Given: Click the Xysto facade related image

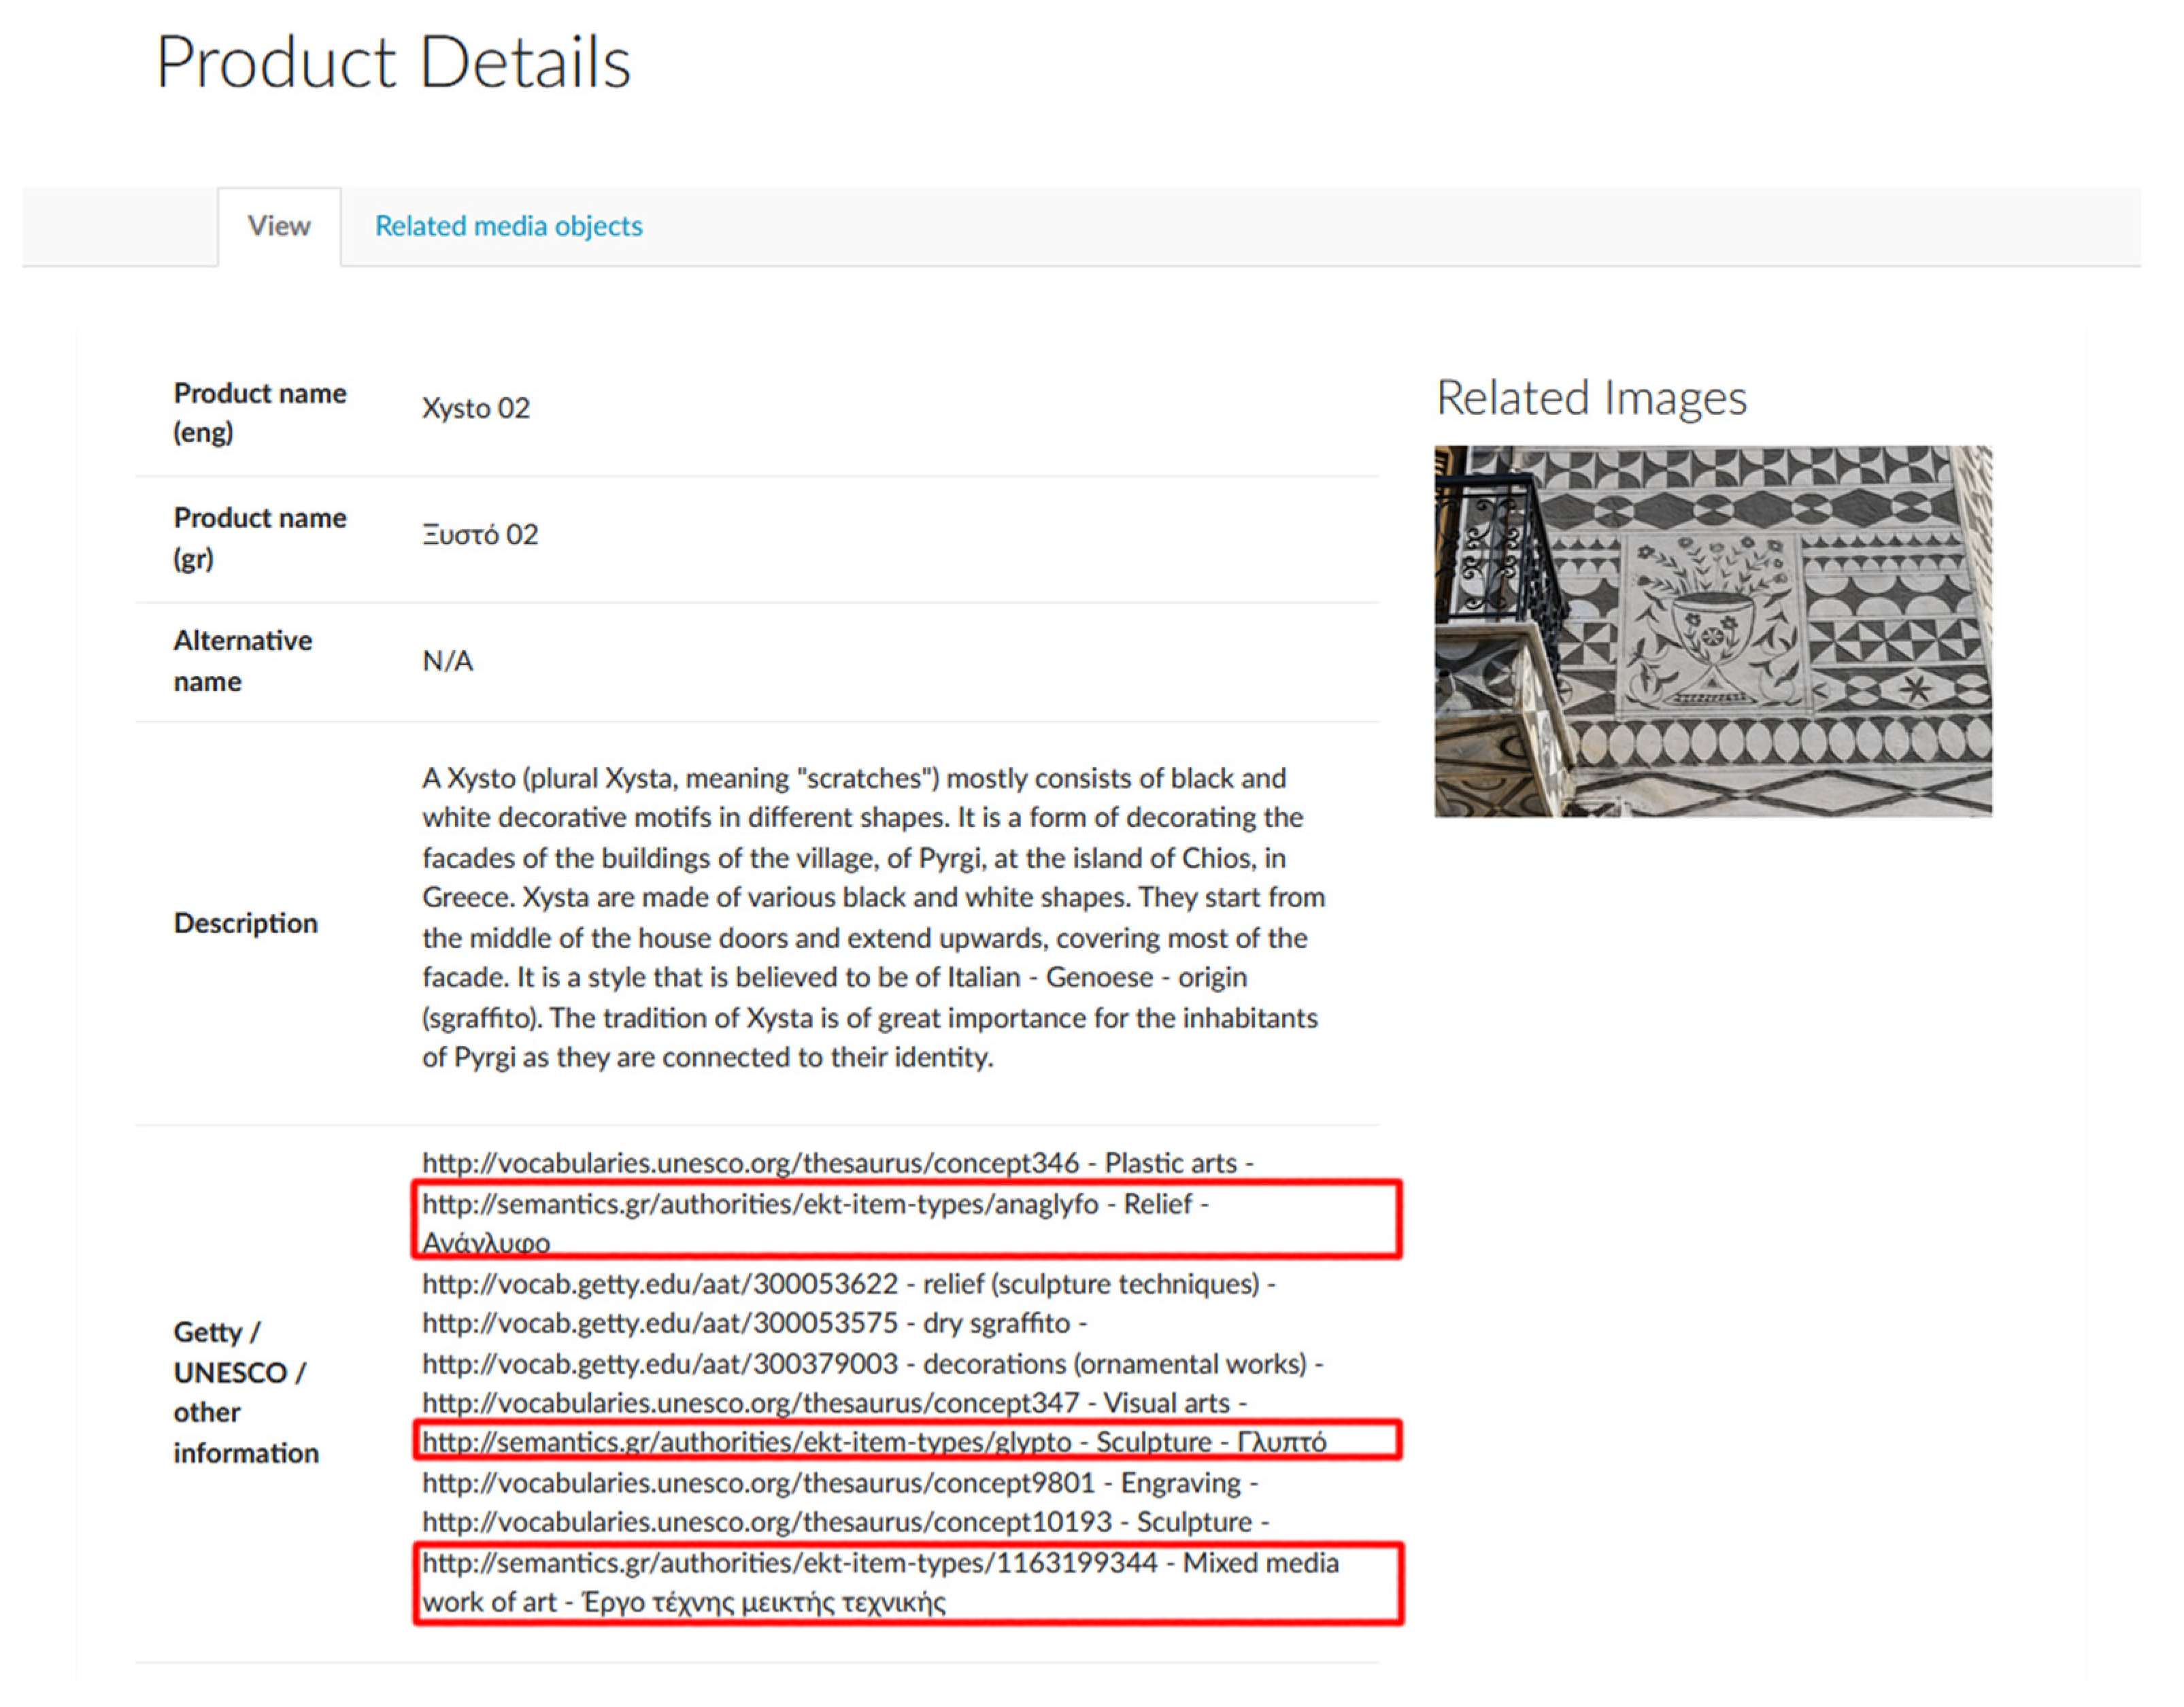Looking at the screenshot, I should click(1712, 631).
